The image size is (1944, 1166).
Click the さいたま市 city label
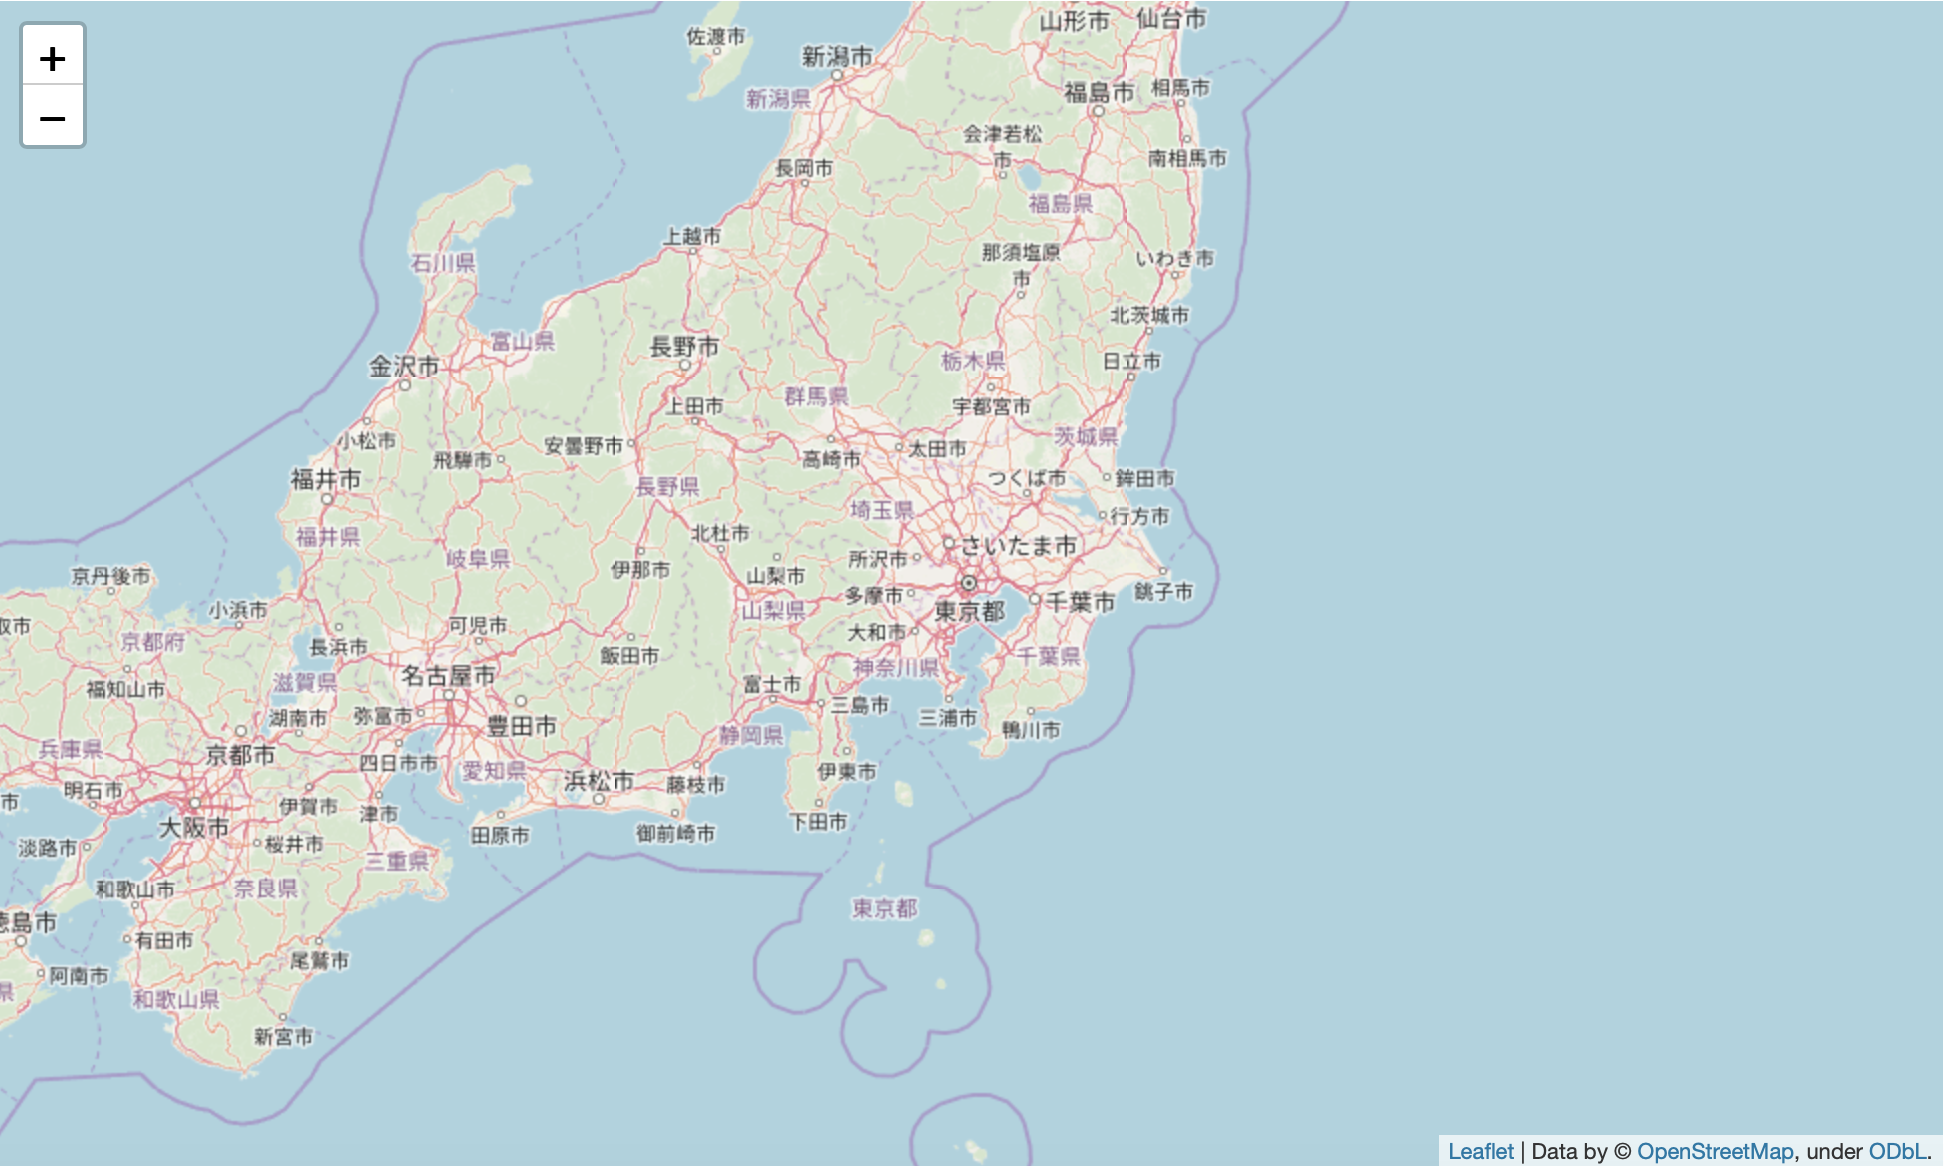click(x=1018, y=545)
